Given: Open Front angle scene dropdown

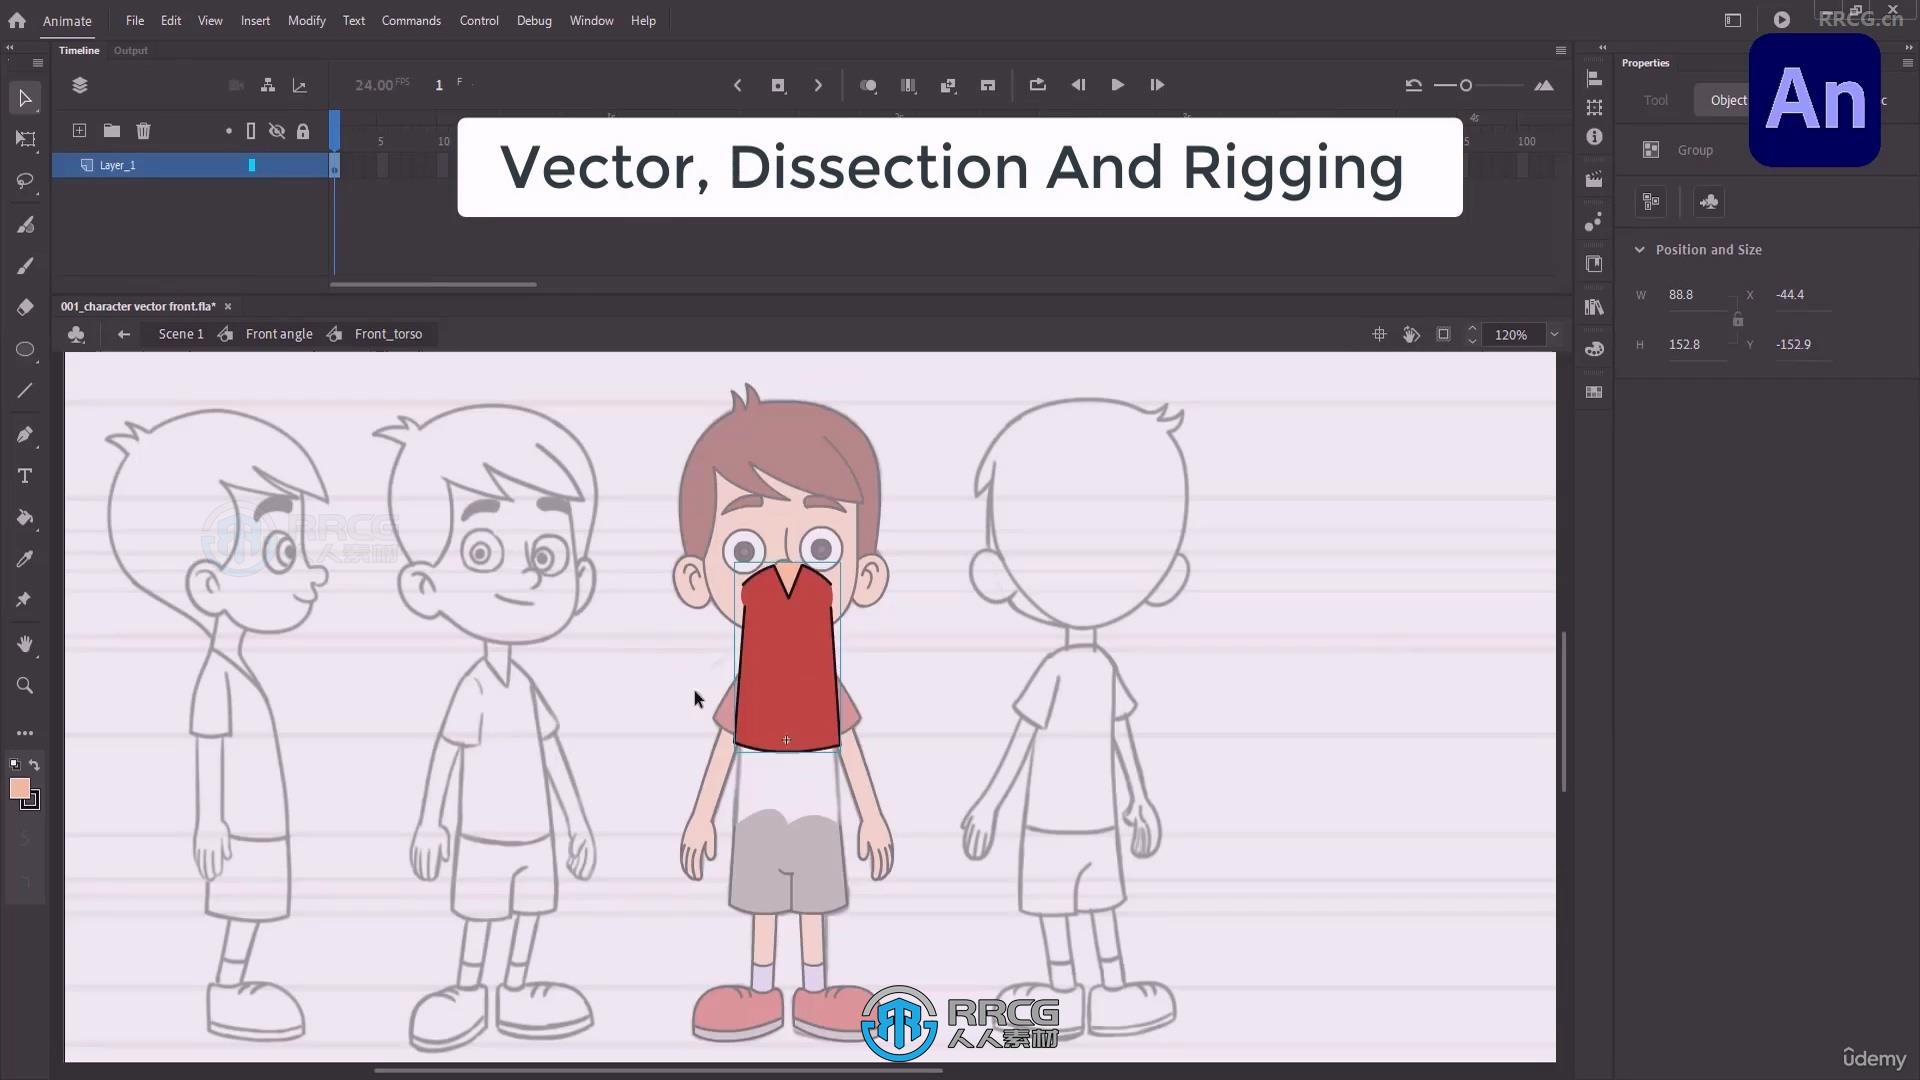Looking at the screenshot, I should pos(278,334).
